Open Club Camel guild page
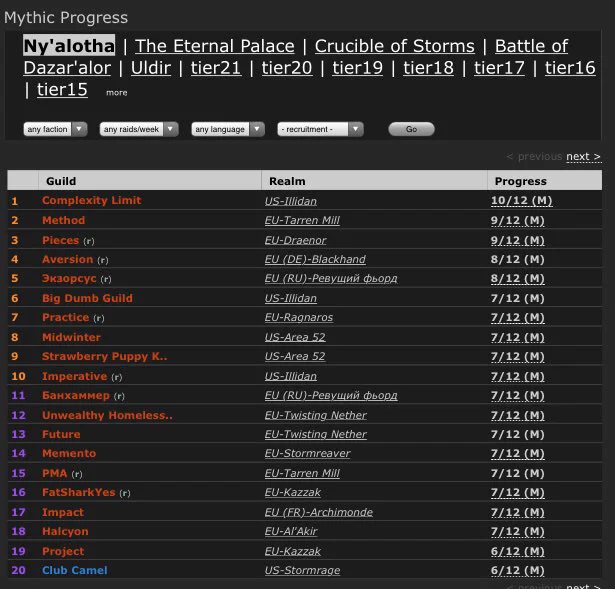 (x=75, y=570)
